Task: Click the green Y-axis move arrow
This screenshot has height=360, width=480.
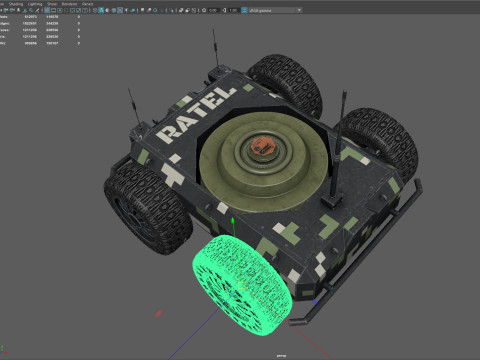Action: tap(233, 221)
